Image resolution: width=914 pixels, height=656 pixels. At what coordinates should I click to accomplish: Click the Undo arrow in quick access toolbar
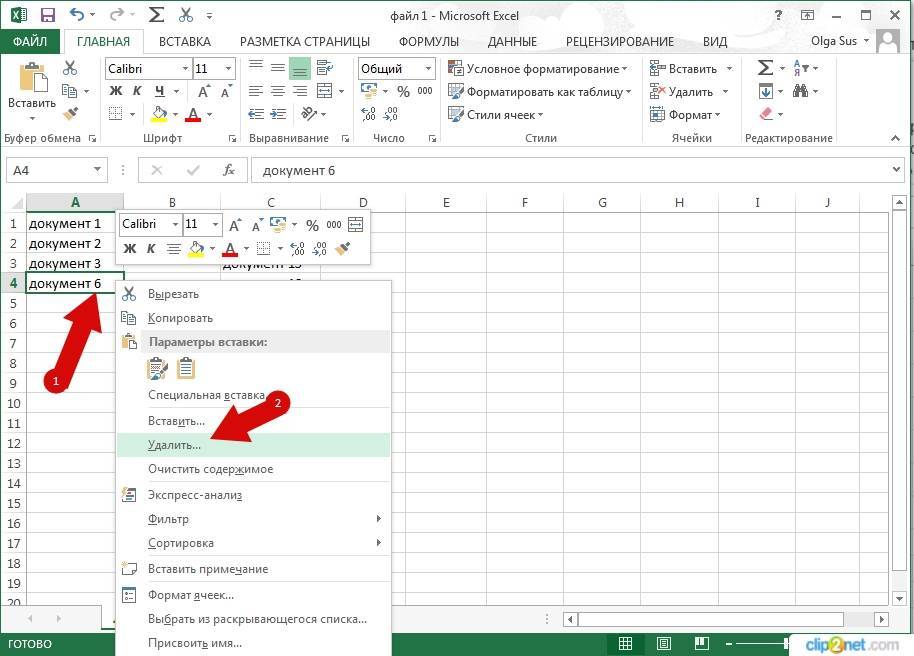(x=76, y=15)
